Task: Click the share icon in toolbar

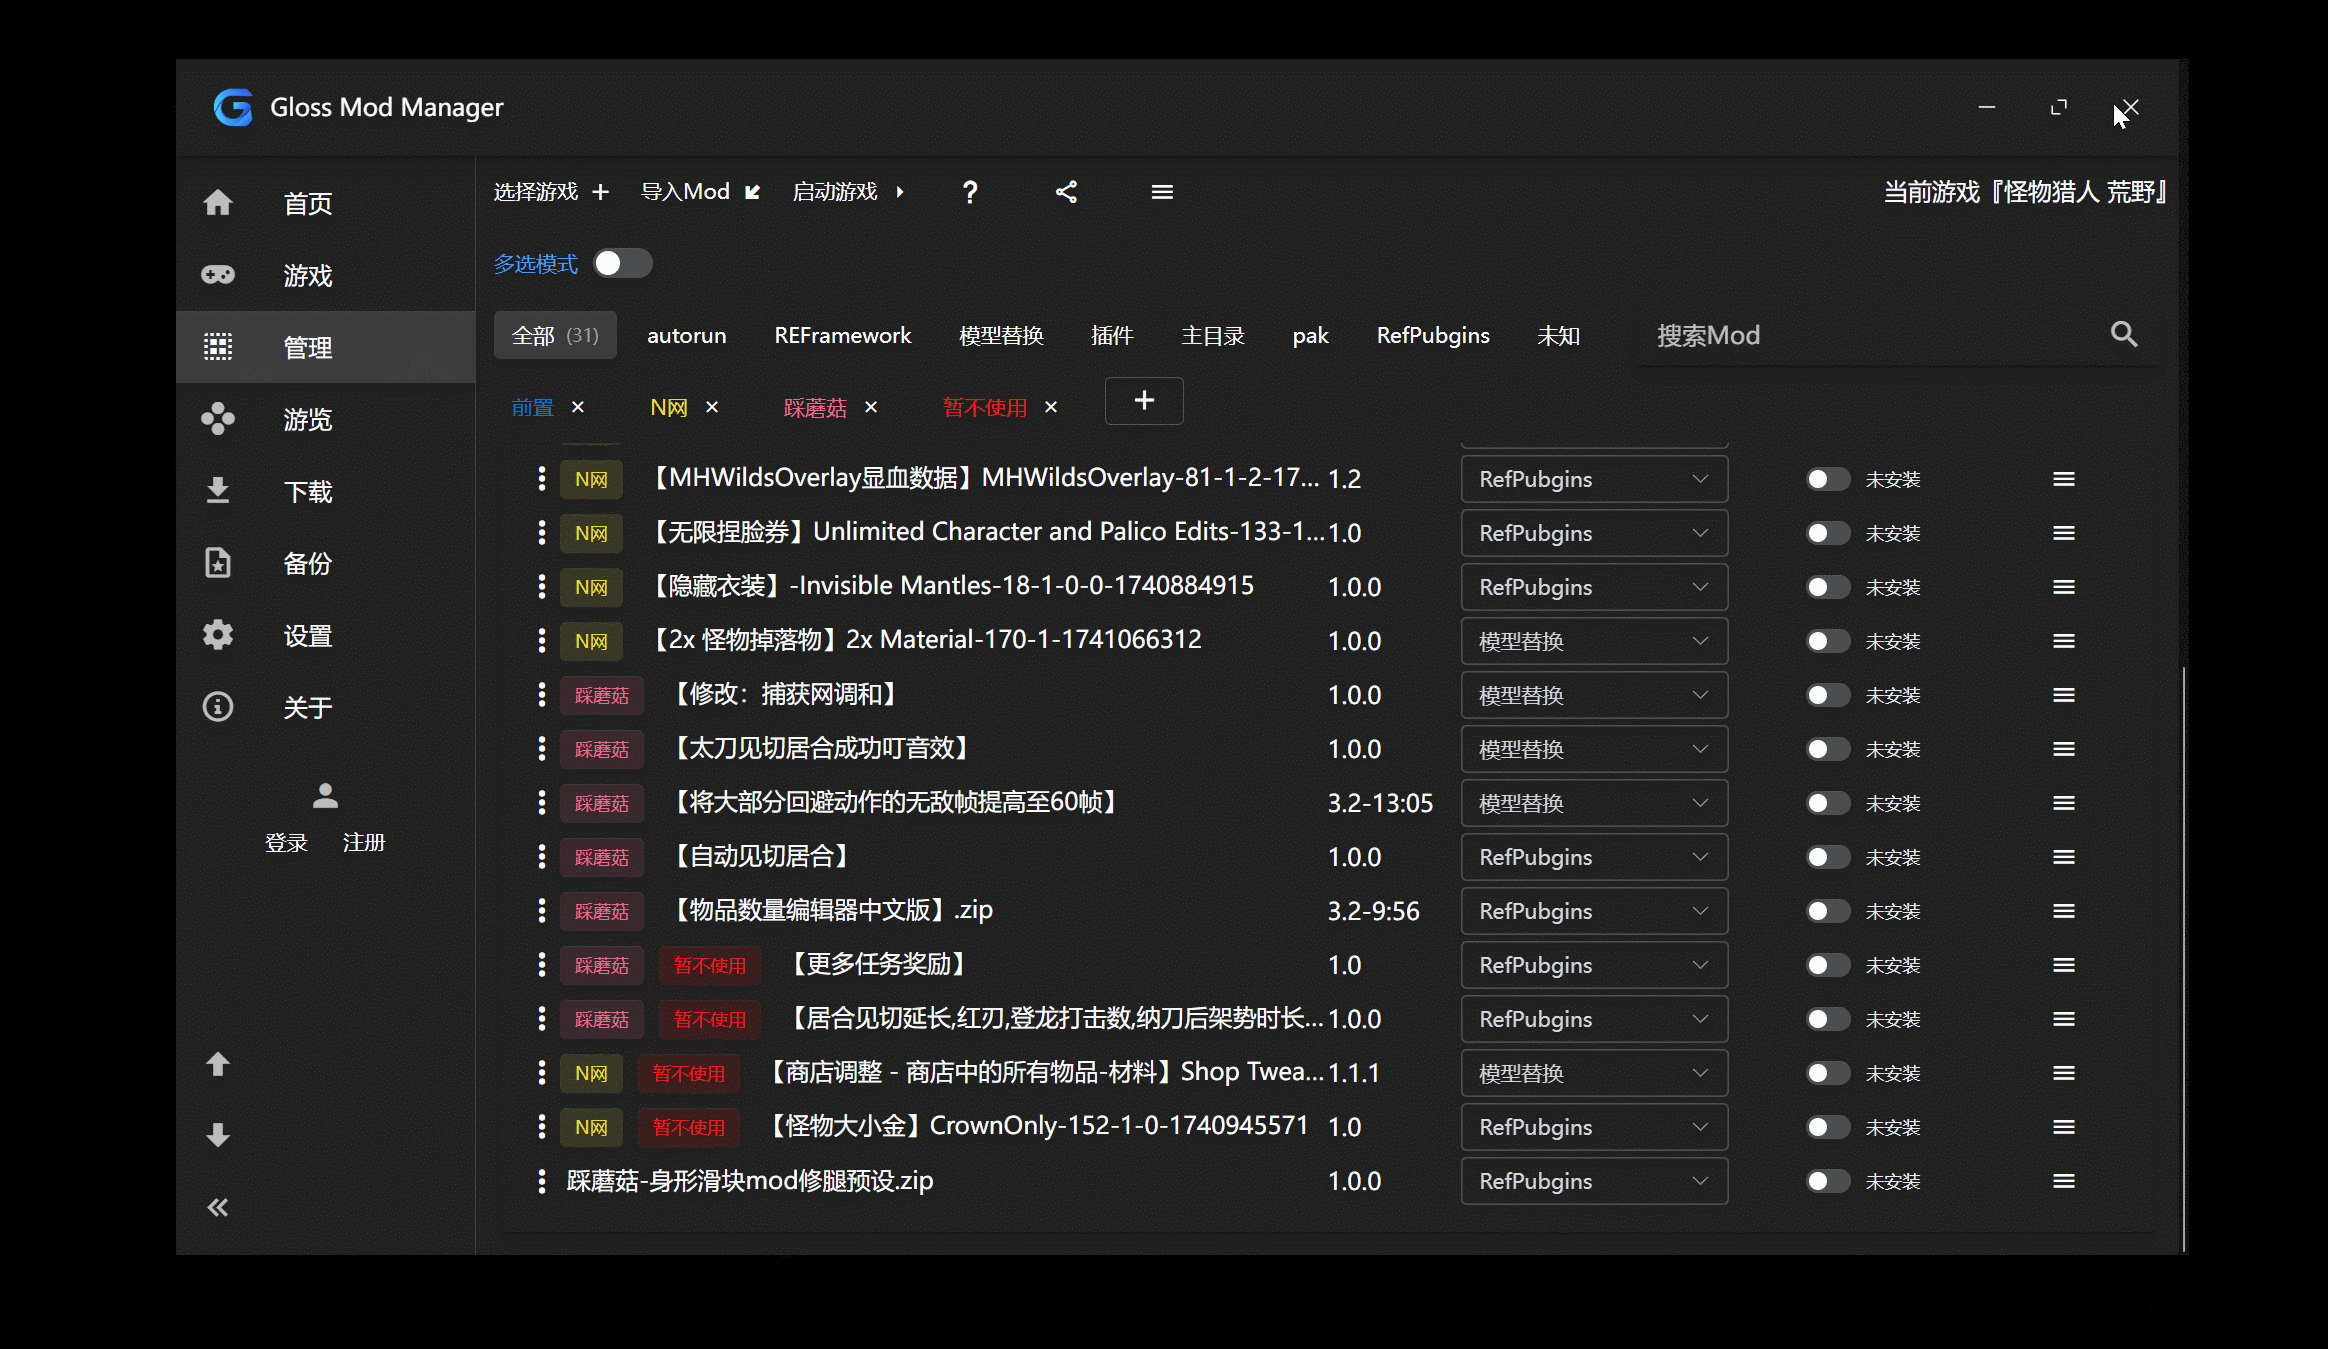Action: (1066, 192)
